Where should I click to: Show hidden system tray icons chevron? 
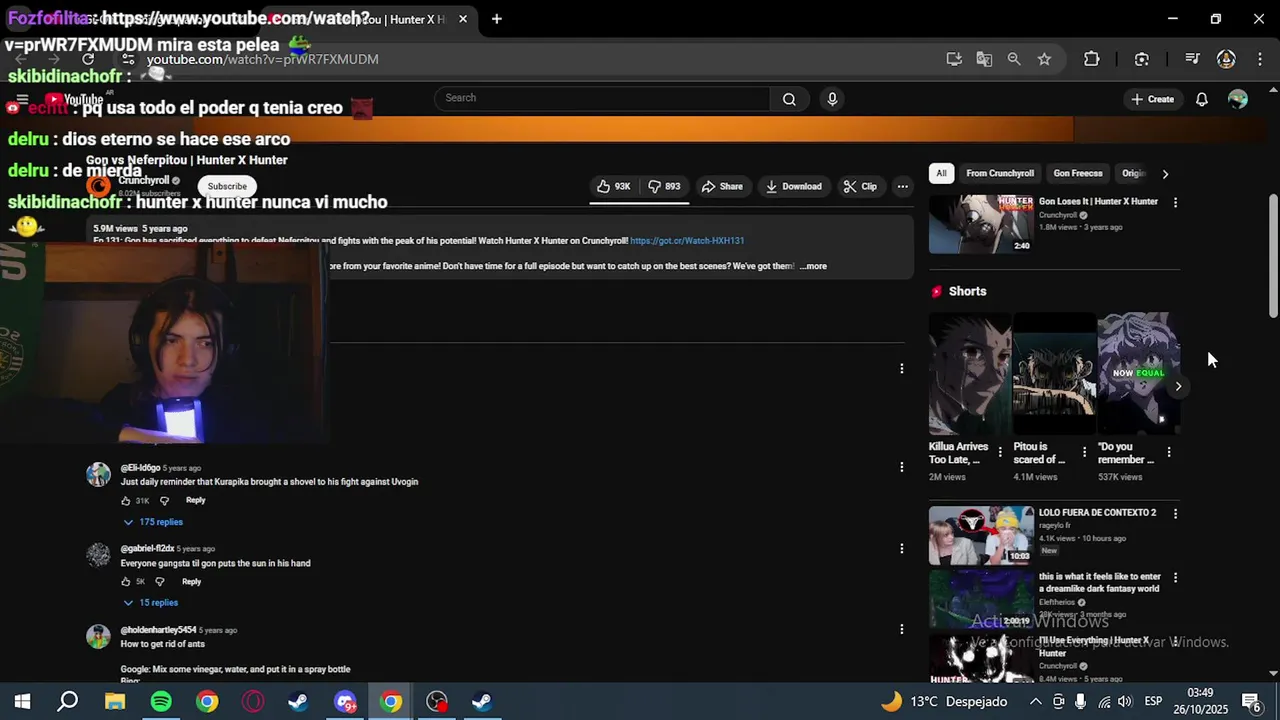tap(1035, 701)
